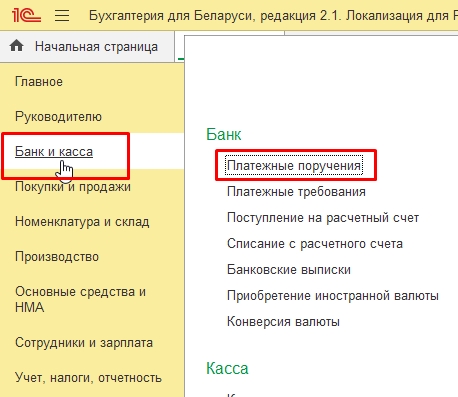This screenshot has width=458, height=397.
Task: Open the Конверсия валюты link
Action: (283, 322)
